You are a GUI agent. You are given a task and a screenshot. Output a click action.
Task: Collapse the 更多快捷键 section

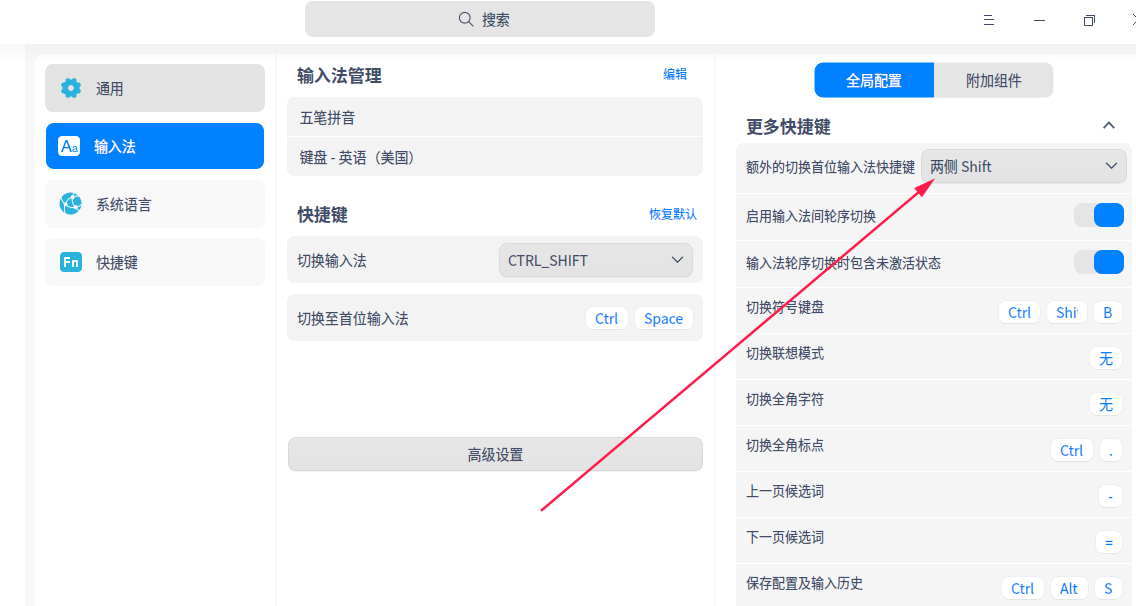click(1108, 125)
